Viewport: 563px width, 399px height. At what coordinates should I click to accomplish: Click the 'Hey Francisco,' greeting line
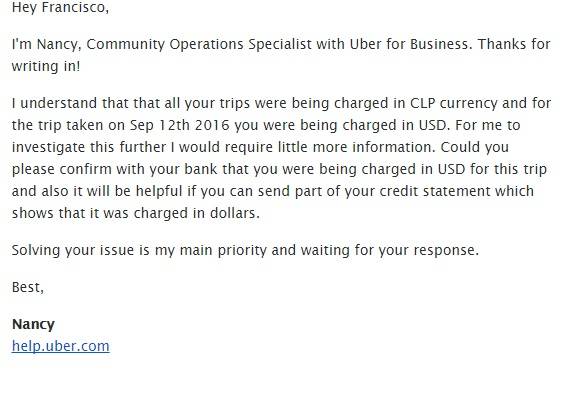click(60, 7)
